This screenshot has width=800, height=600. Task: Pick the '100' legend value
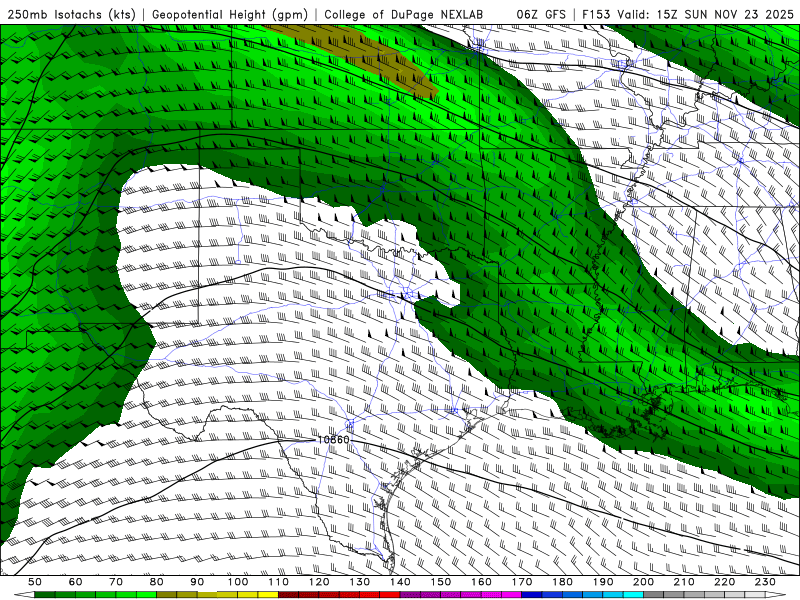tap(238, 582)
